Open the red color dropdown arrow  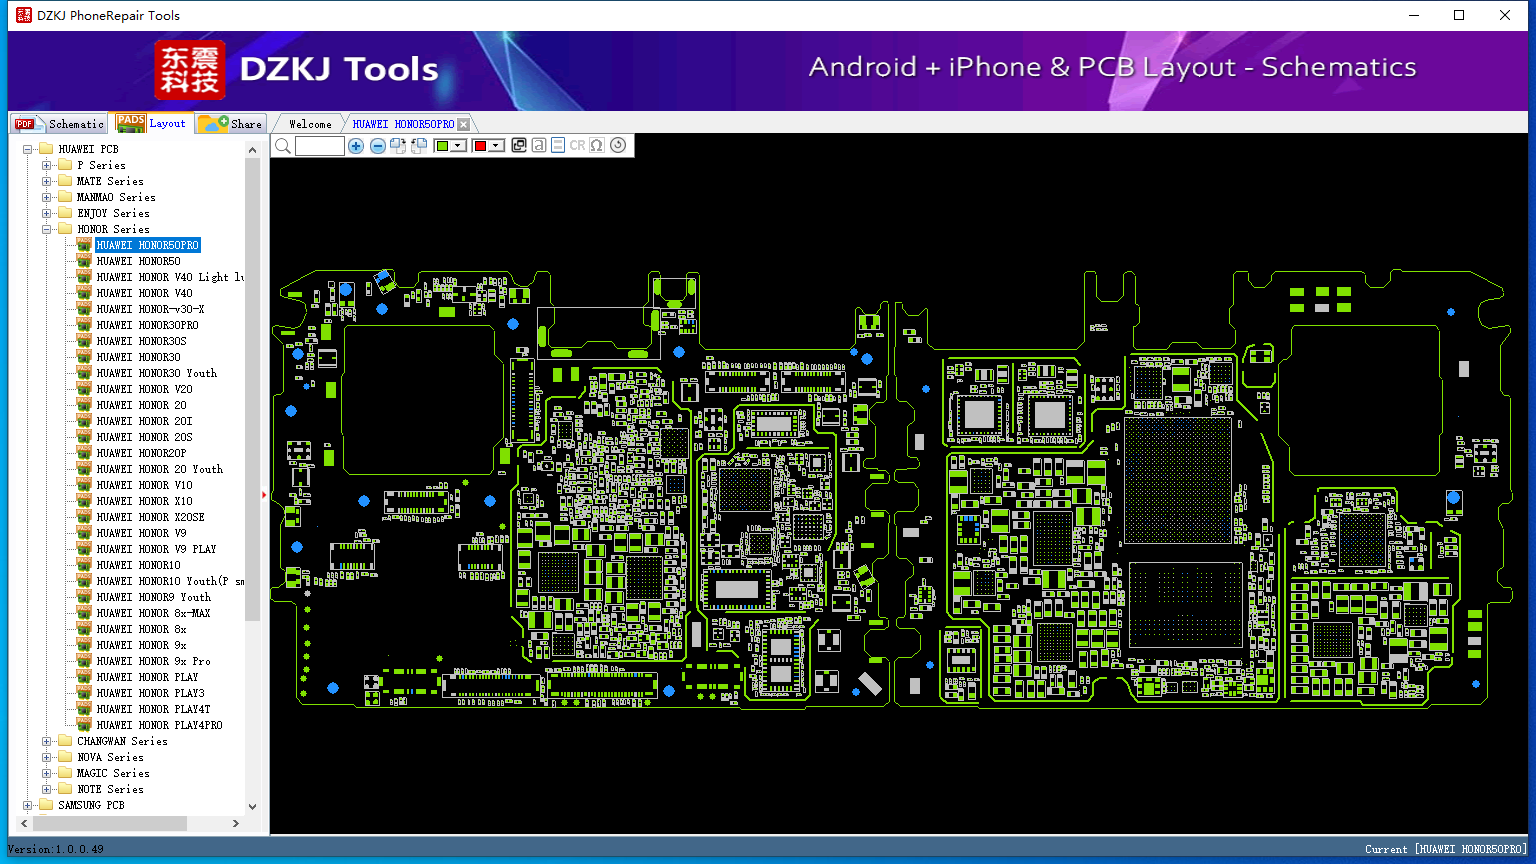496,146
